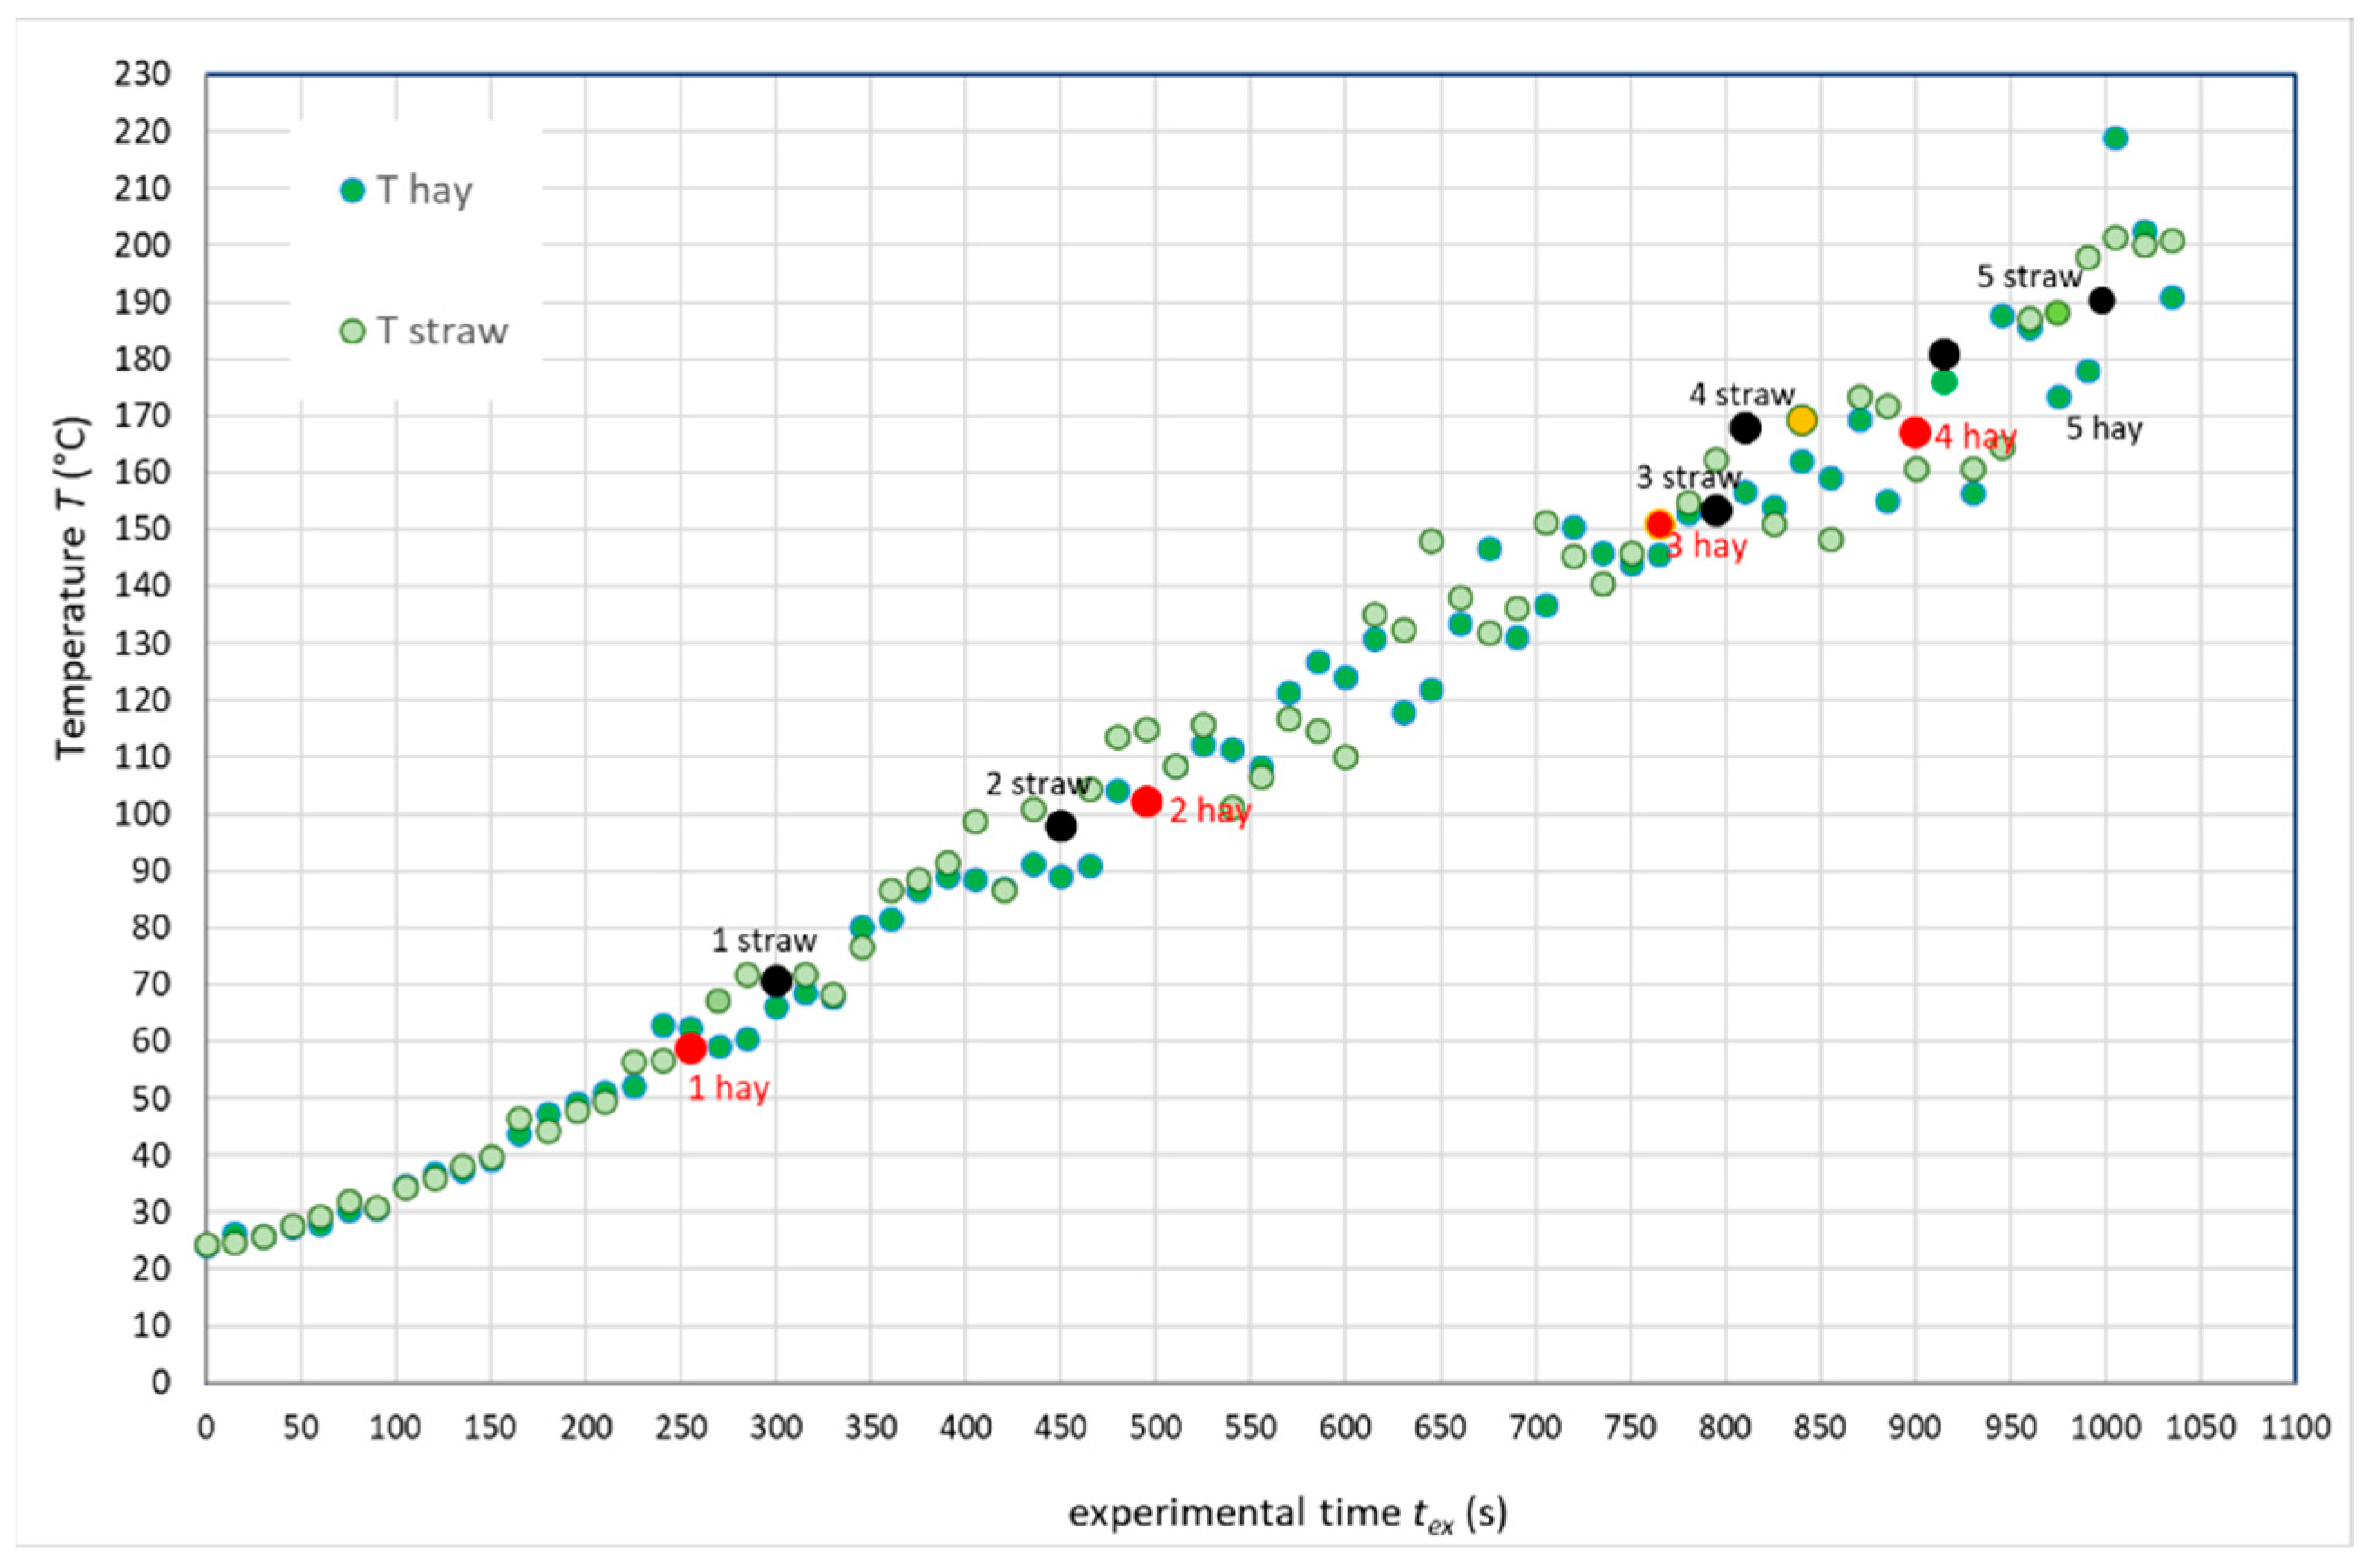Click the black '2 straw' data marker
The image size is (2368, 1568).
pos(1060,826)
